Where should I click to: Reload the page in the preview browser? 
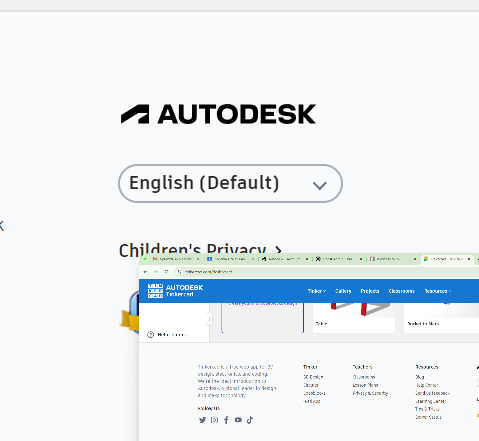166,272
